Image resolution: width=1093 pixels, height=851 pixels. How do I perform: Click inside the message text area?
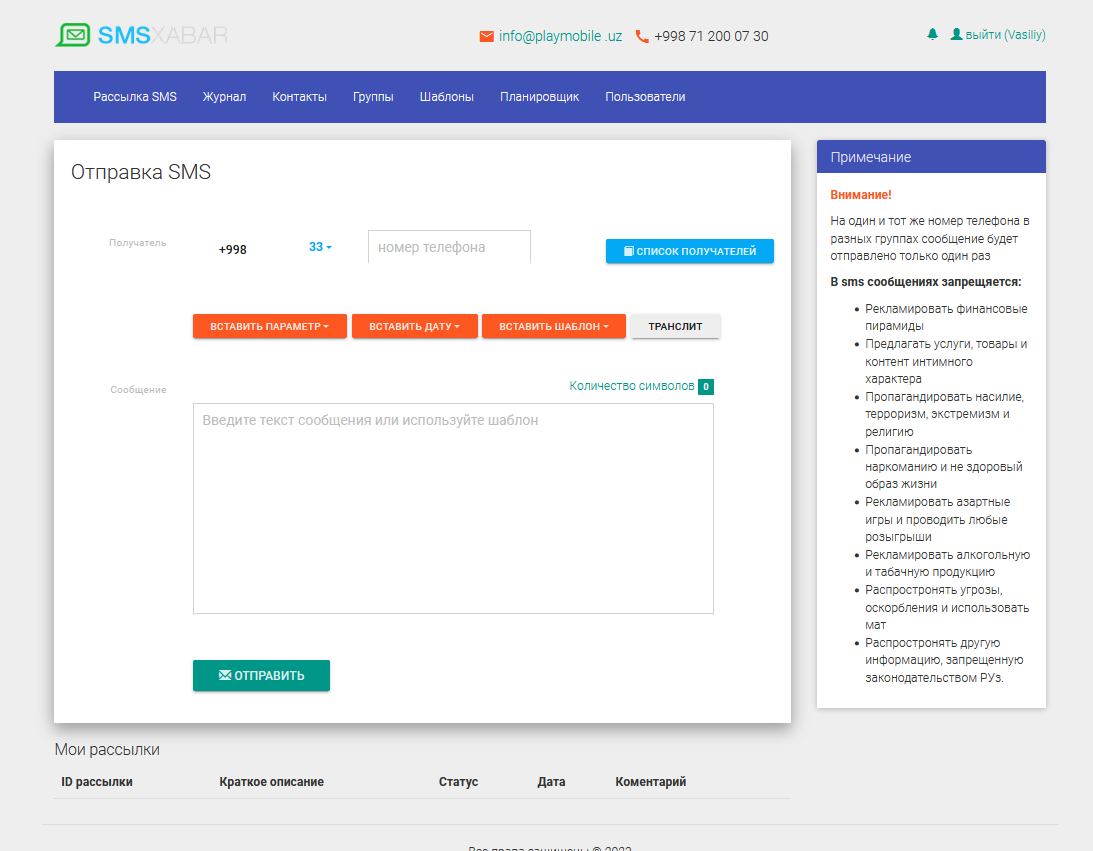[x=453, y=510]
